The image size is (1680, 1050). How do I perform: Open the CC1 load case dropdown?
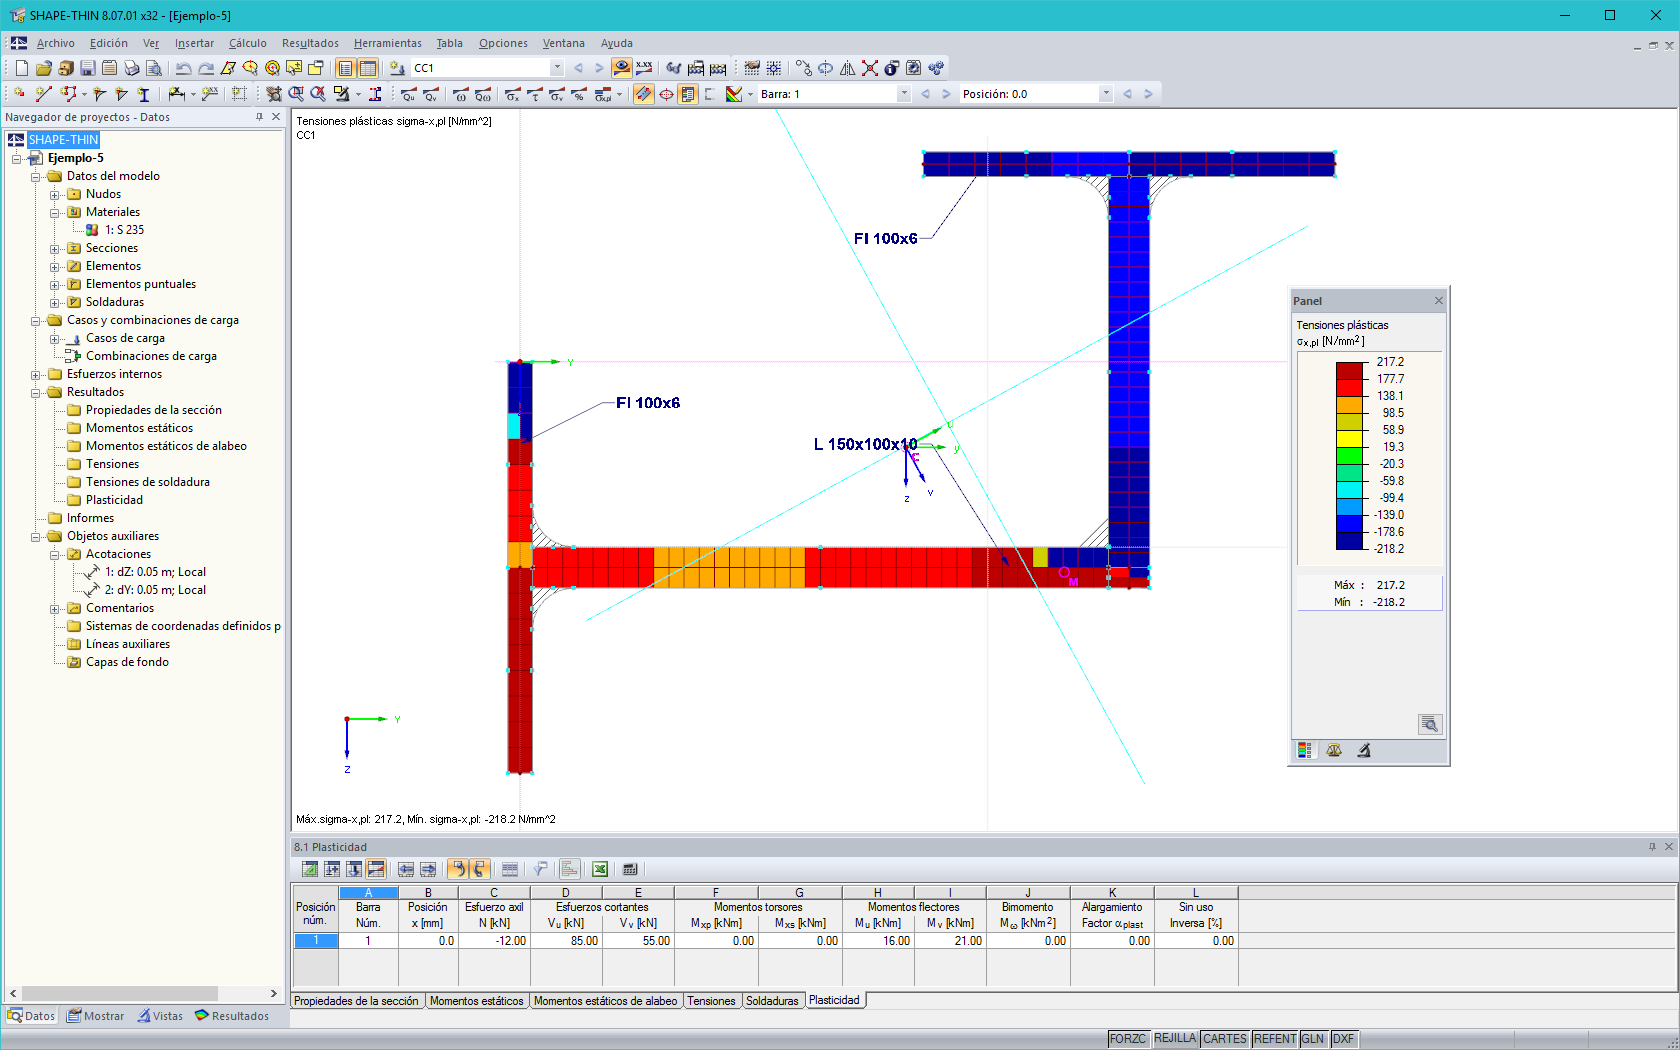click(x=557, y=68)
